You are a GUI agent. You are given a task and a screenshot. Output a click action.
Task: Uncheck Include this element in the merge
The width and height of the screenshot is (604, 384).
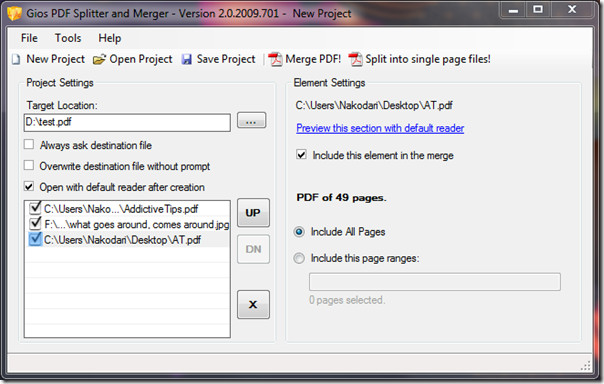coord(301,155)
